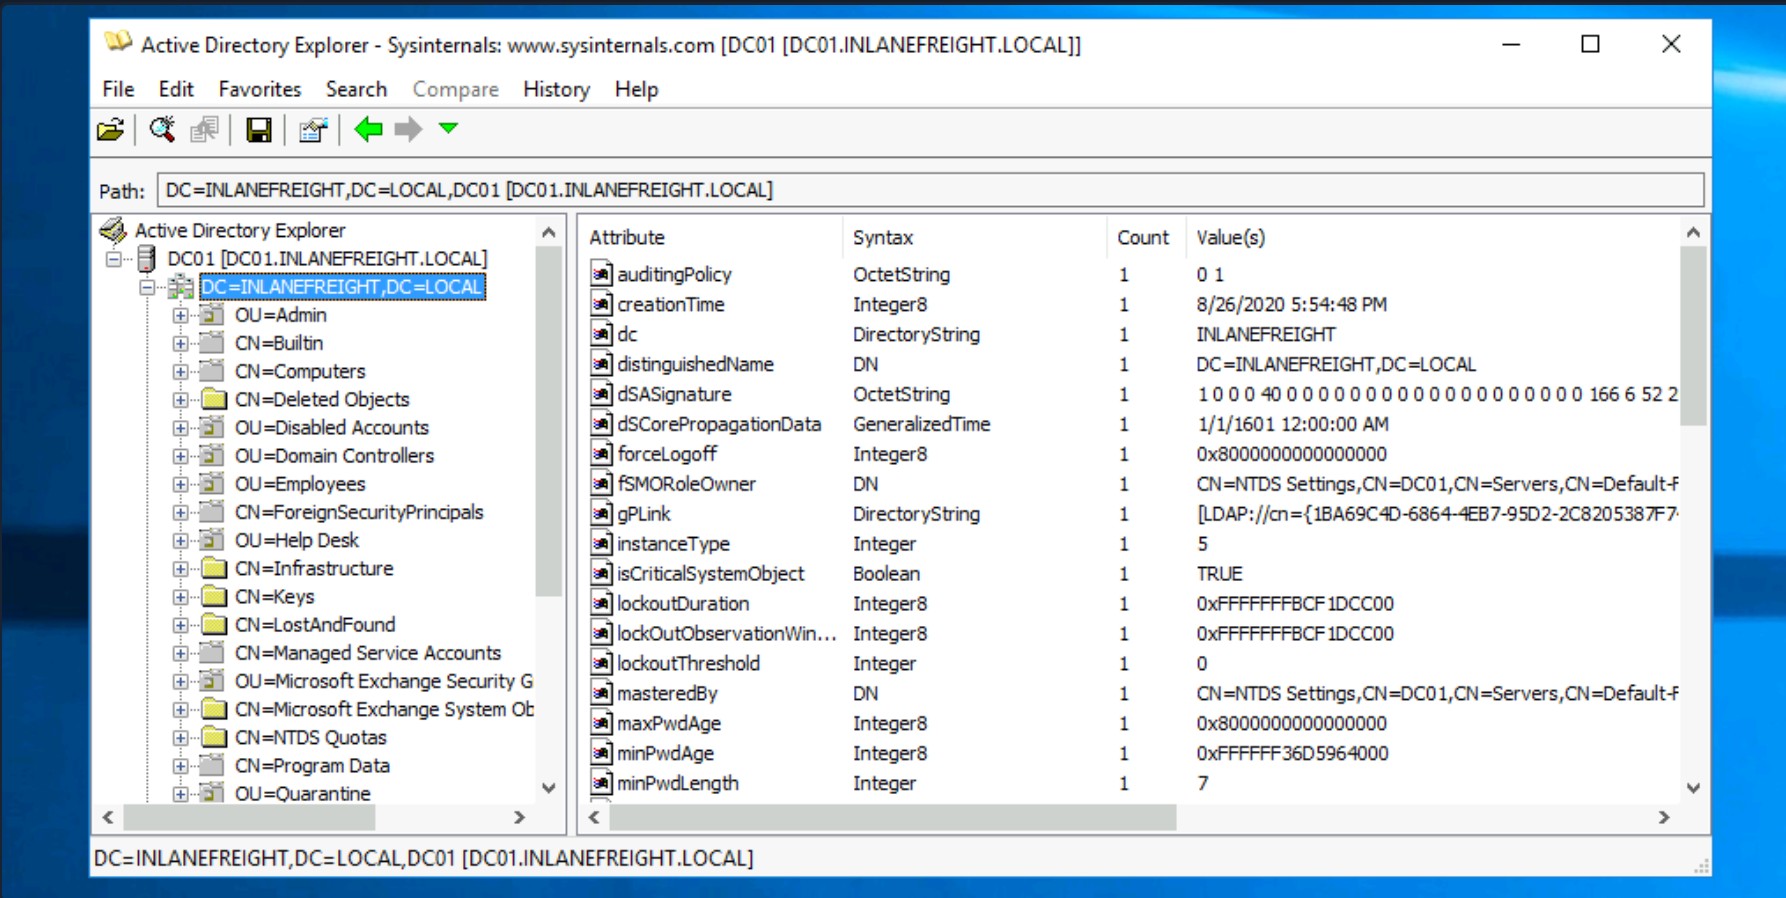Viewport: 1786px width, 898px height.
Task: Click the lockoutThreshold attribute icon
Action: [601, 662]
